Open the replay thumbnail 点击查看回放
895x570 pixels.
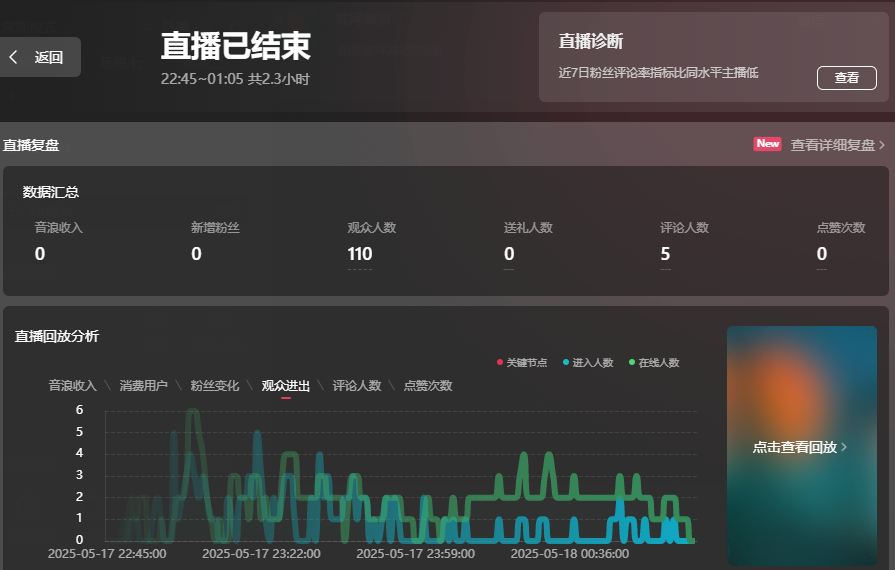(801, 446)
